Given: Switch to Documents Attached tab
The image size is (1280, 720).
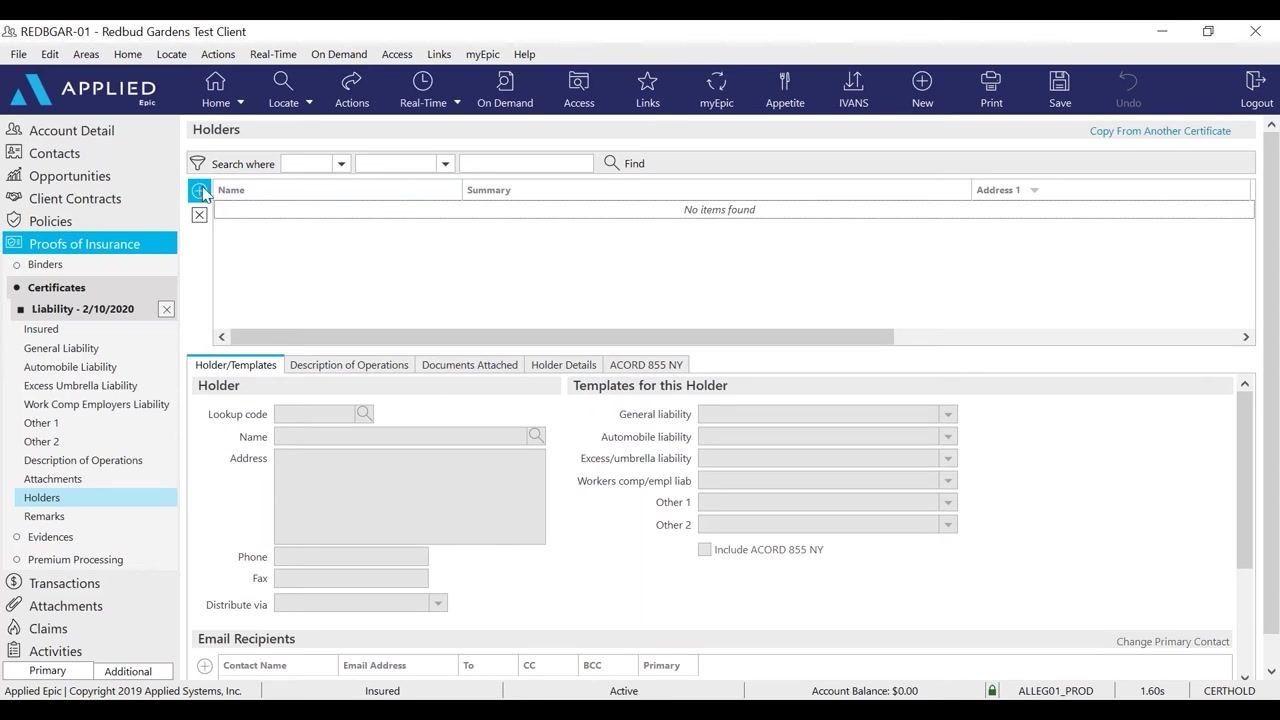Looking at the screenshot, I should click(x=470, y=365).
